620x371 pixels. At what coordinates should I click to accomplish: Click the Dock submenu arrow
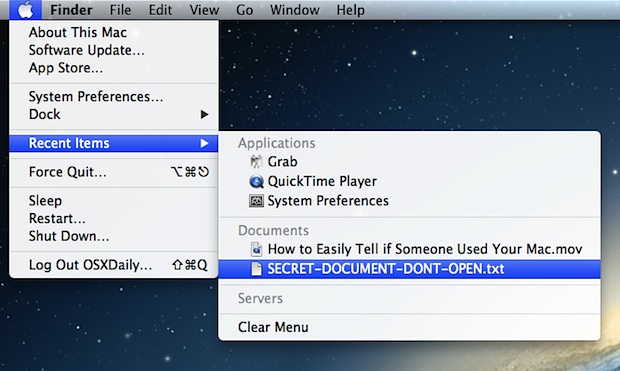(x=204, y=114)
